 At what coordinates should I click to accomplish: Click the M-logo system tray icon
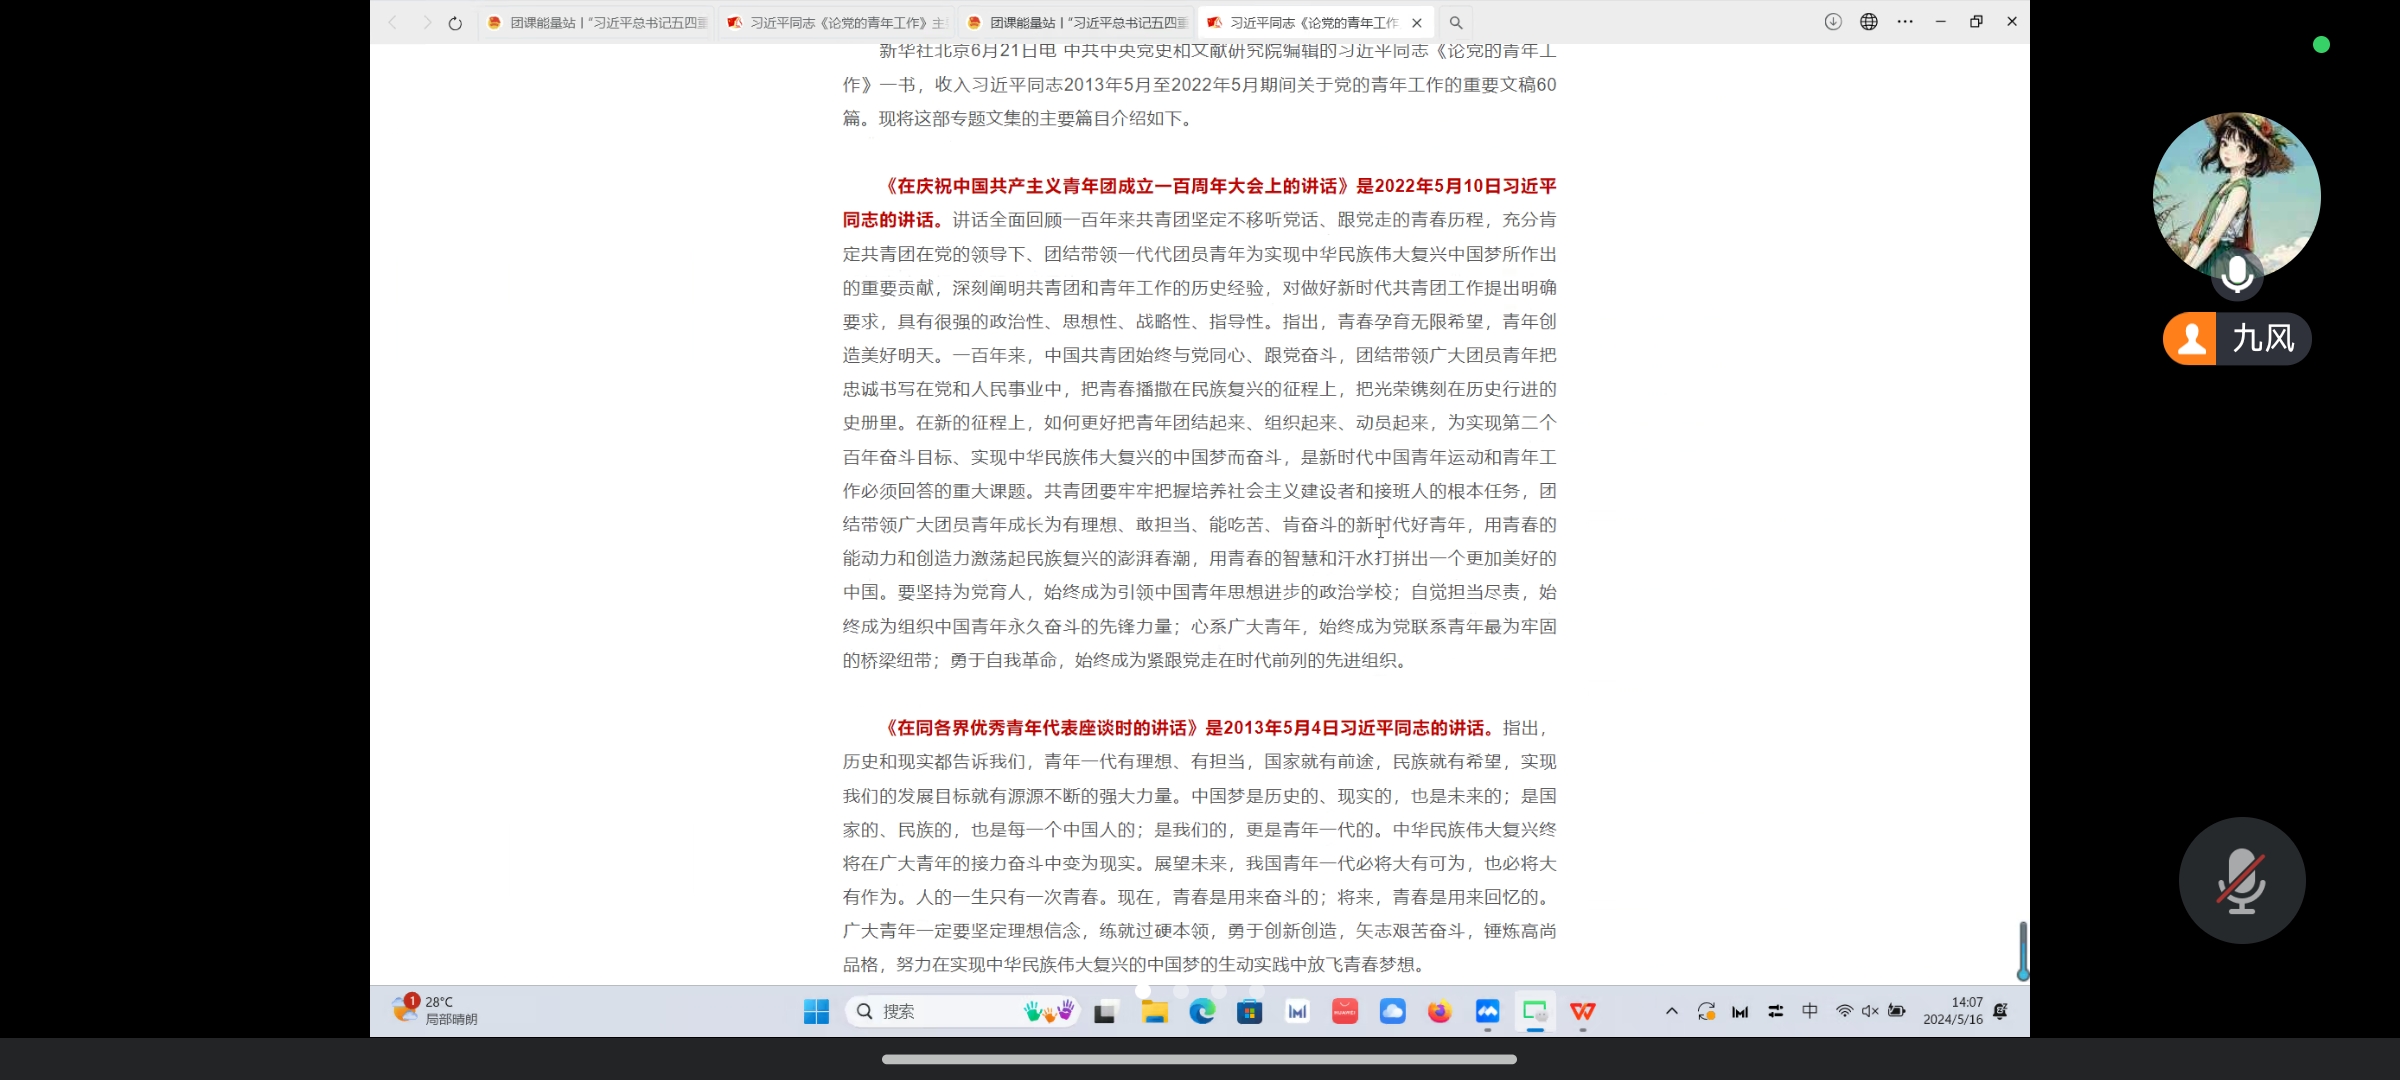click(x=1740, y=1012)
